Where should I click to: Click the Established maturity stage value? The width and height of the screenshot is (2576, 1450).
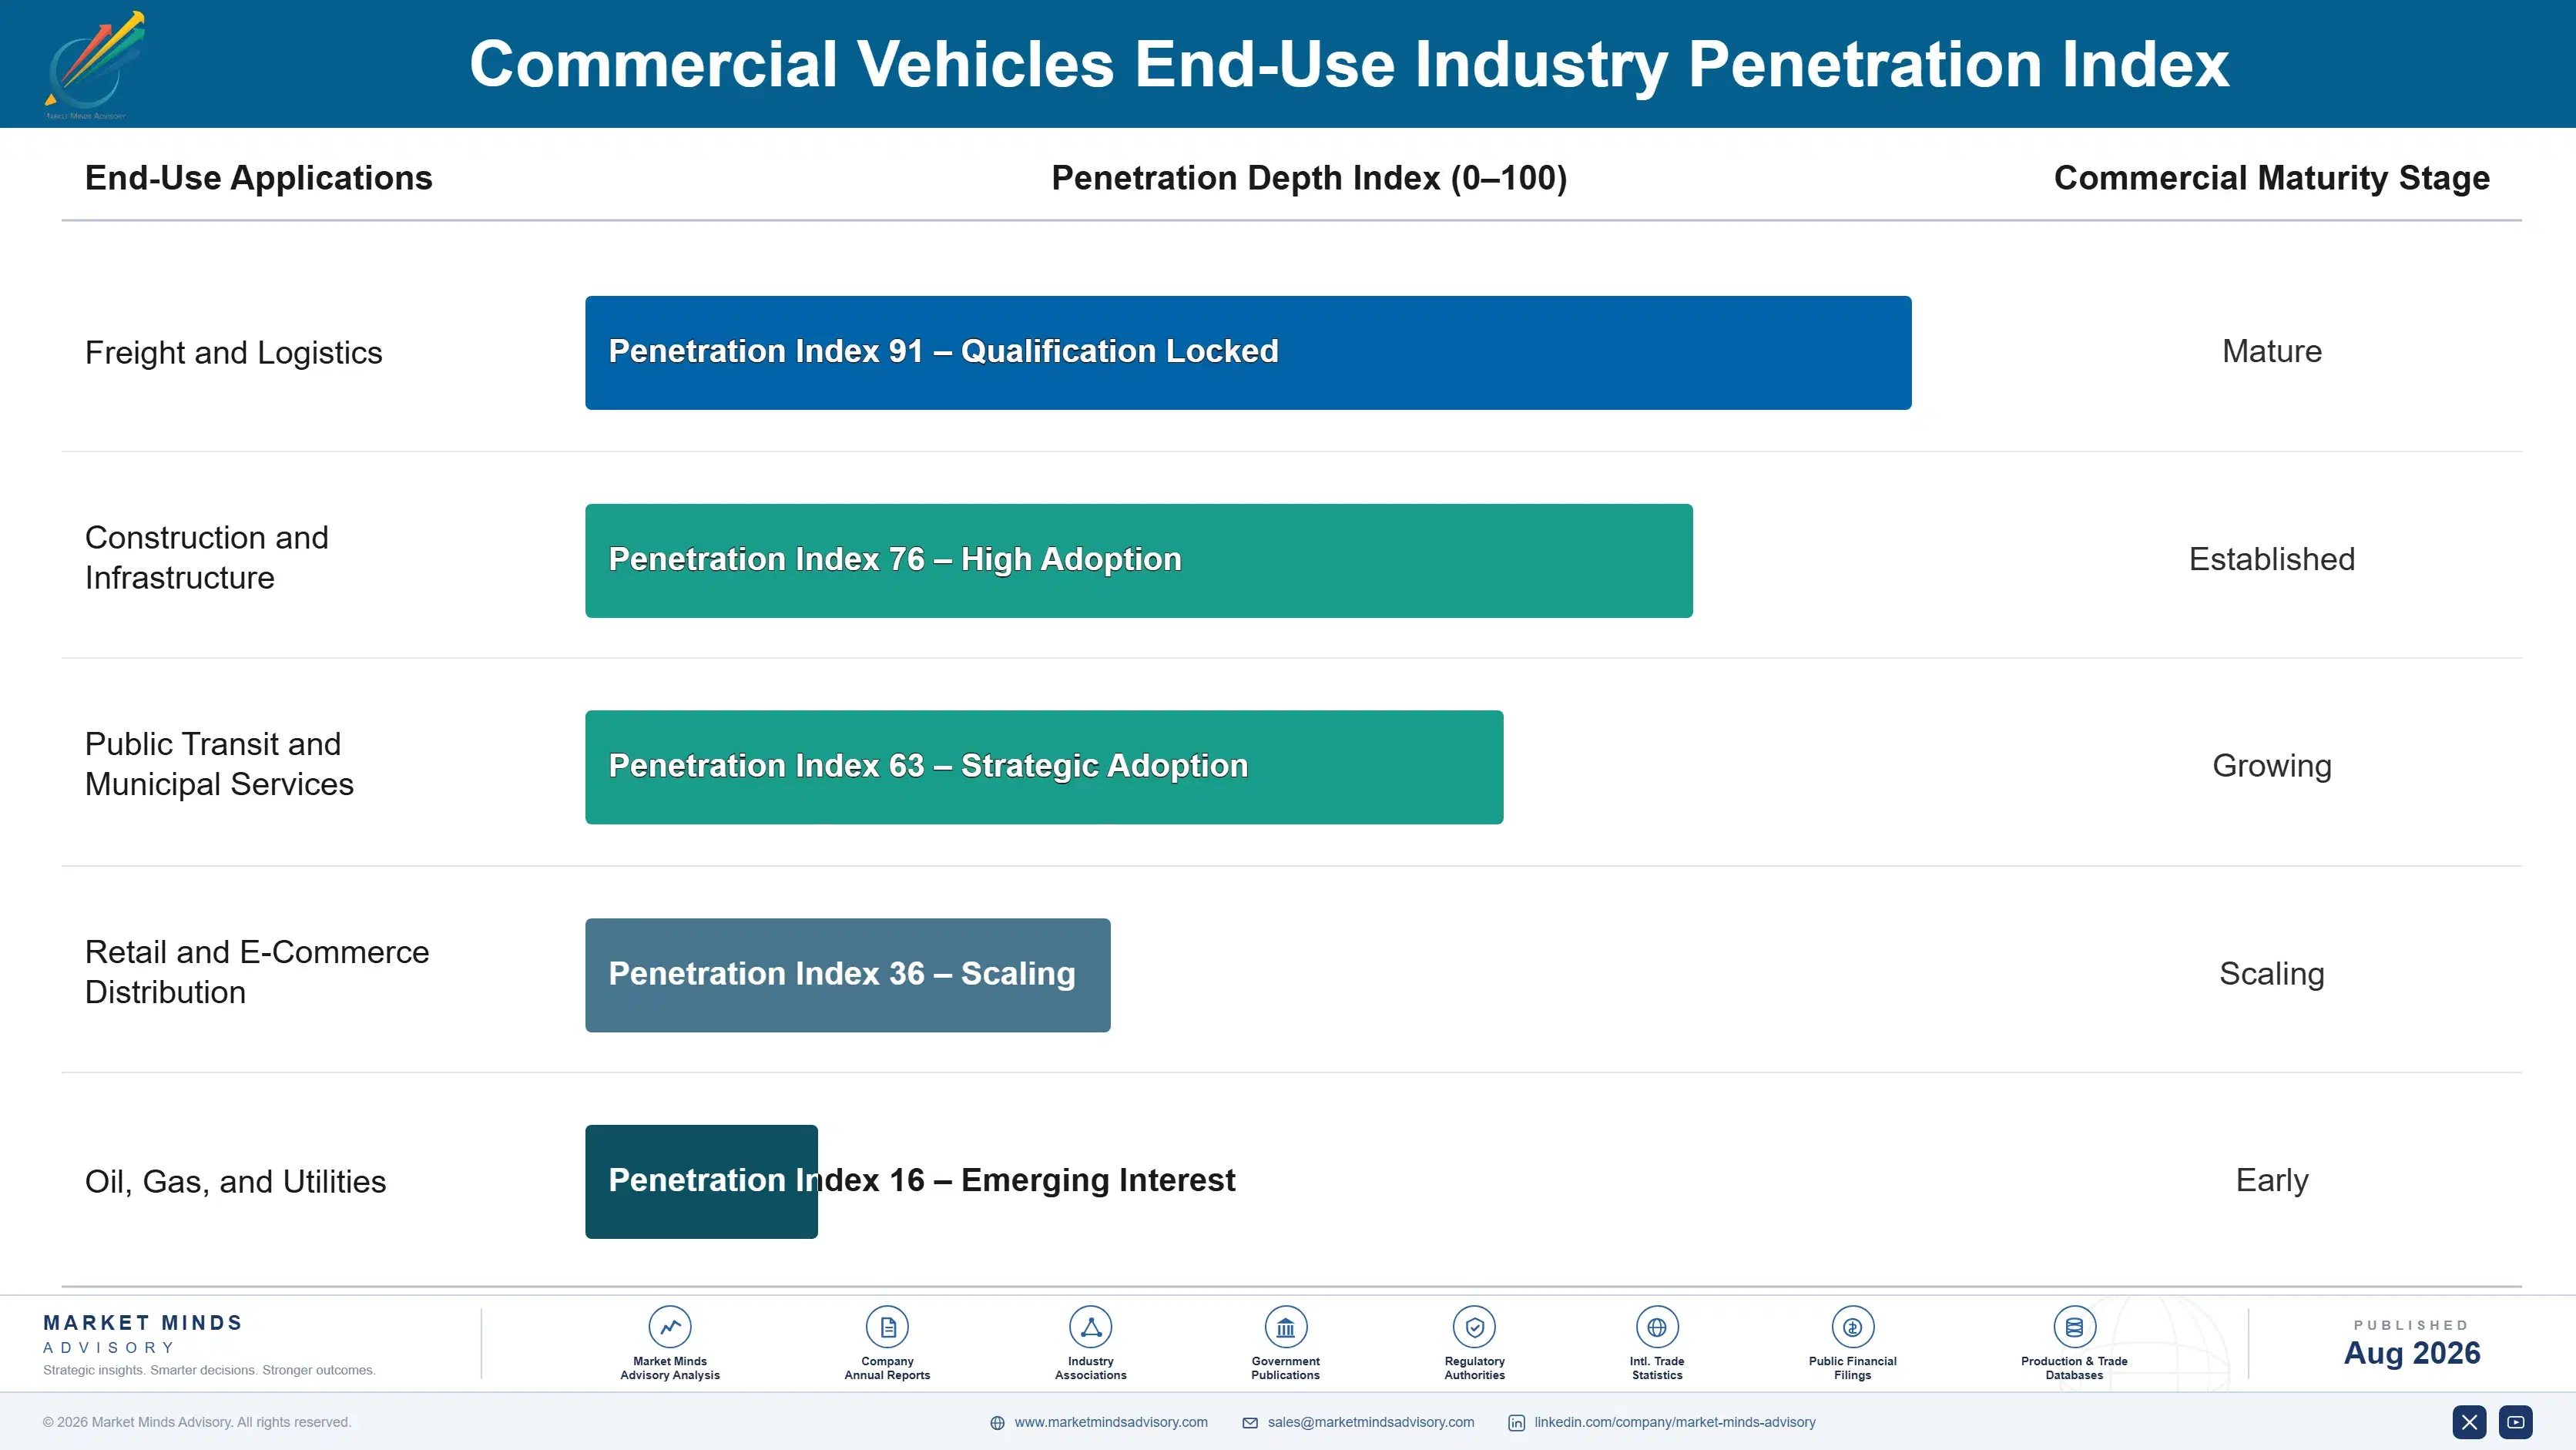click(2272, 559)
